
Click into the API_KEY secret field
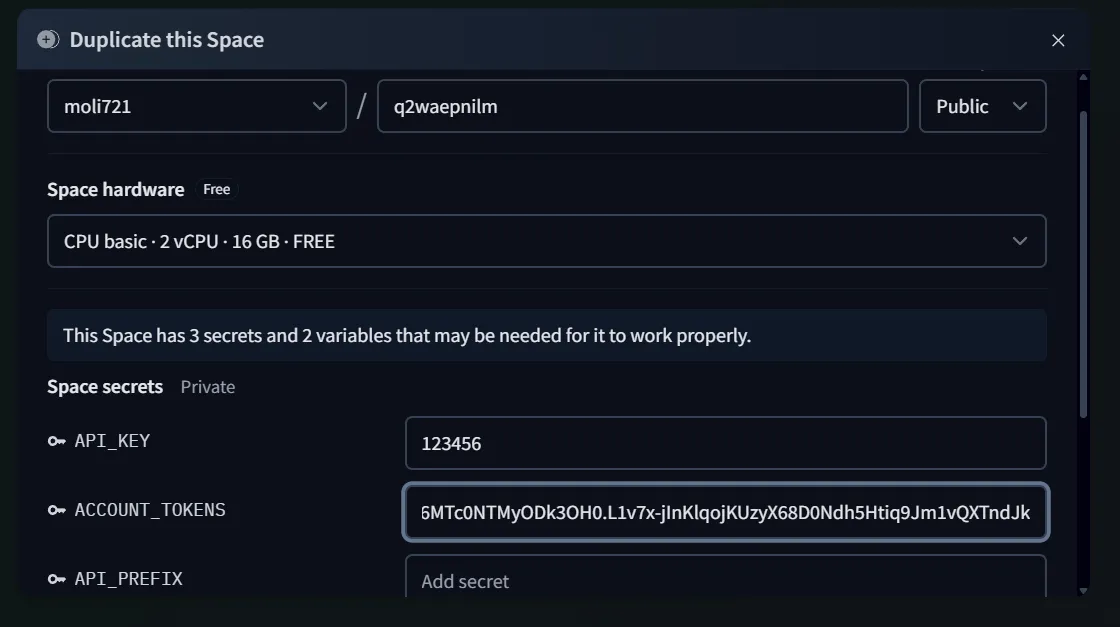click(725, 443)
